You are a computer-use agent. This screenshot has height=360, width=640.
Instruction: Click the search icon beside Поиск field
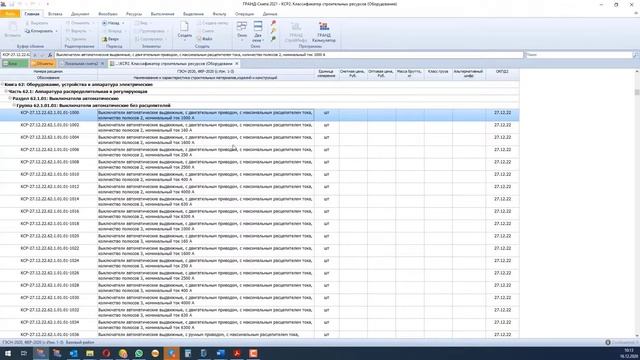tap(635, 55)
